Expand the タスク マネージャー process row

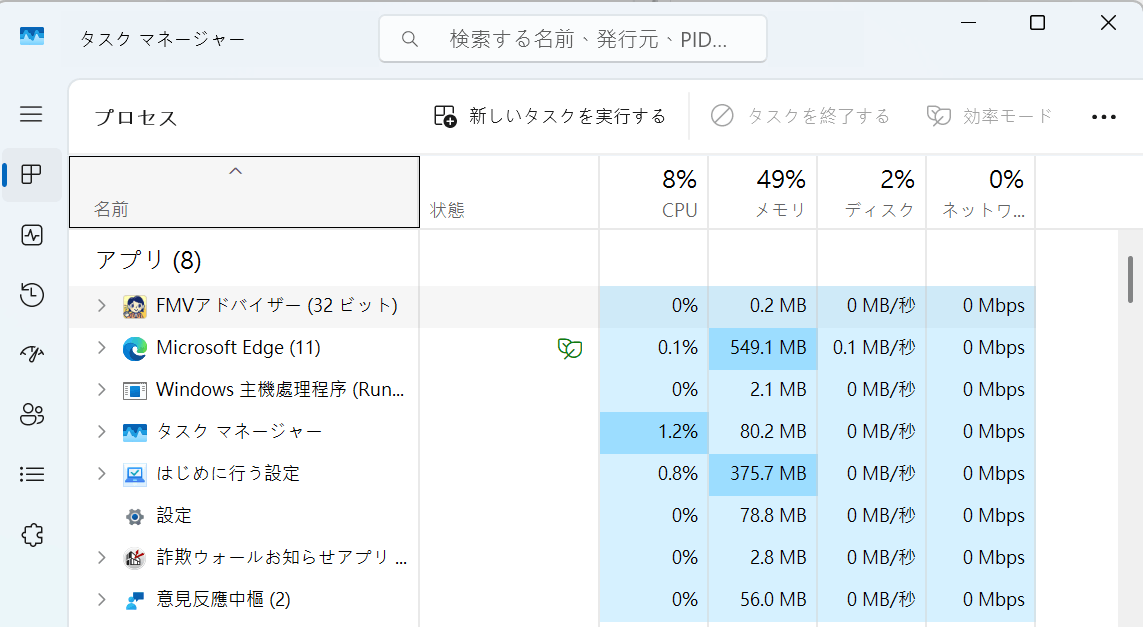[101, 432]
